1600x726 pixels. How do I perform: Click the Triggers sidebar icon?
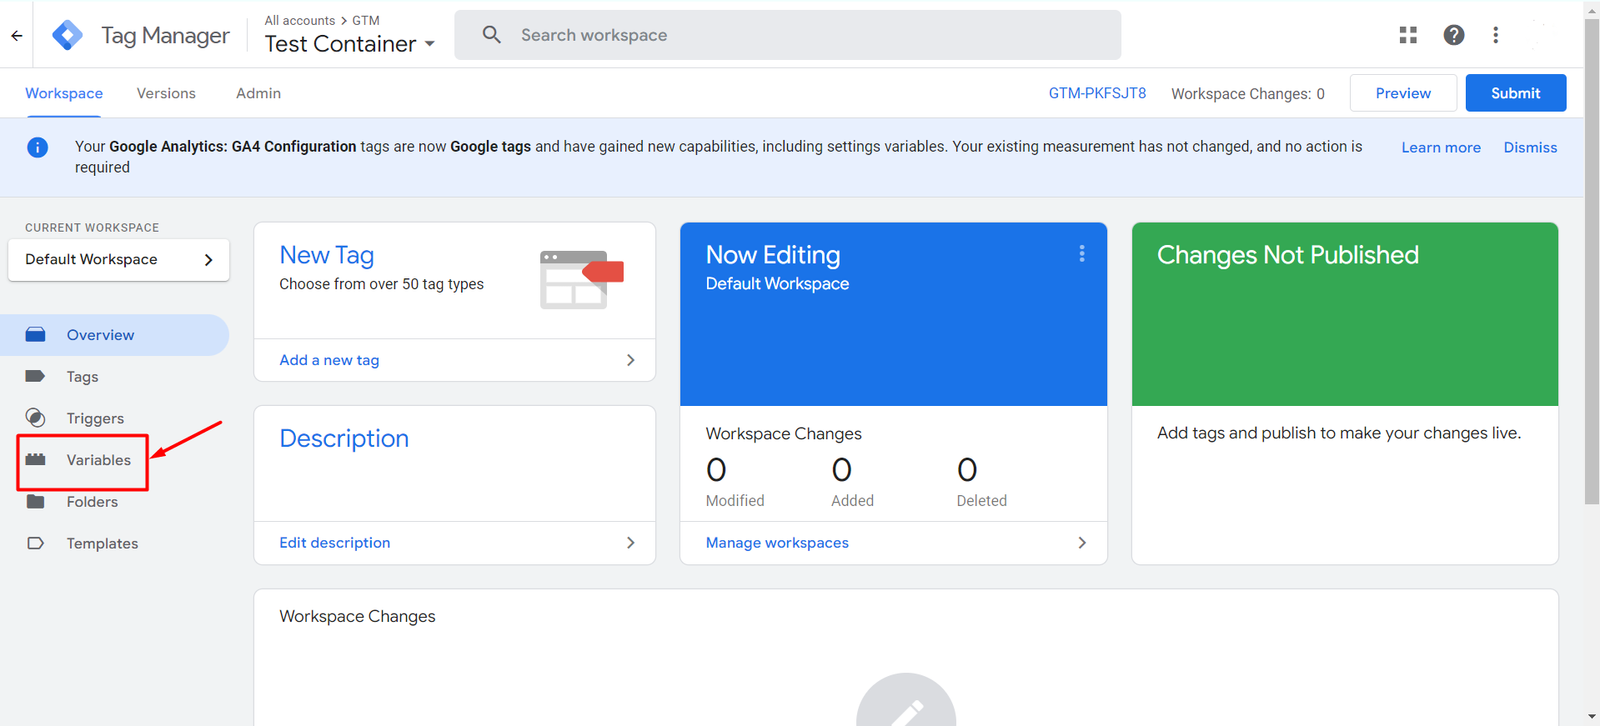(x=35, y=418)
